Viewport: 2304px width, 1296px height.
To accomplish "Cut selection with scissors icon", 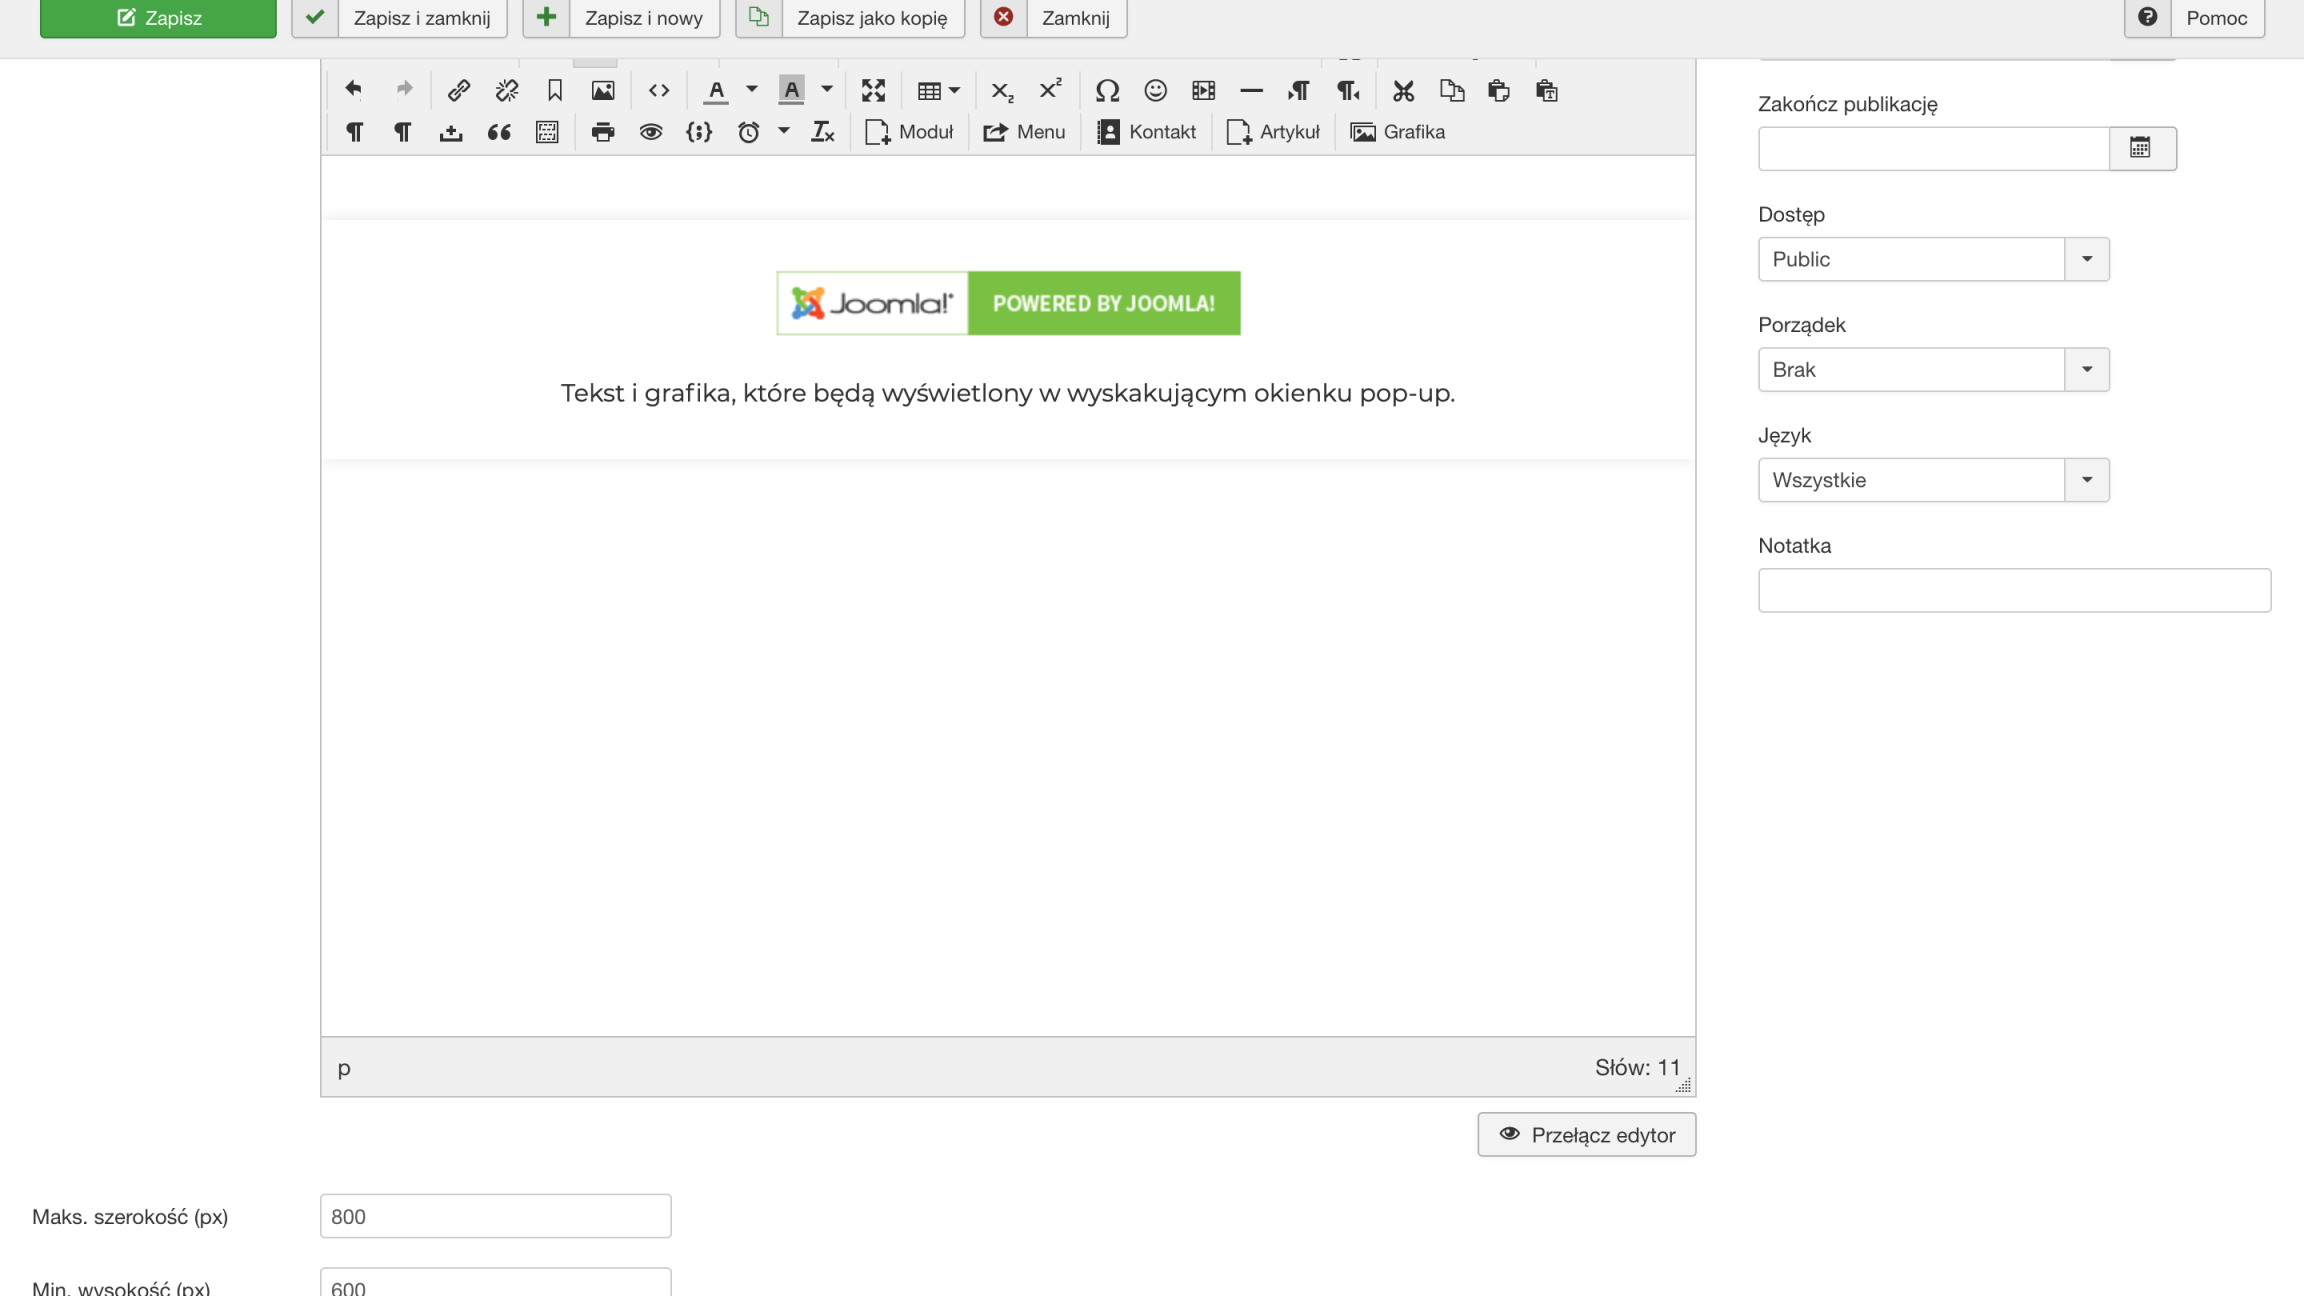I will (1403, 90).
